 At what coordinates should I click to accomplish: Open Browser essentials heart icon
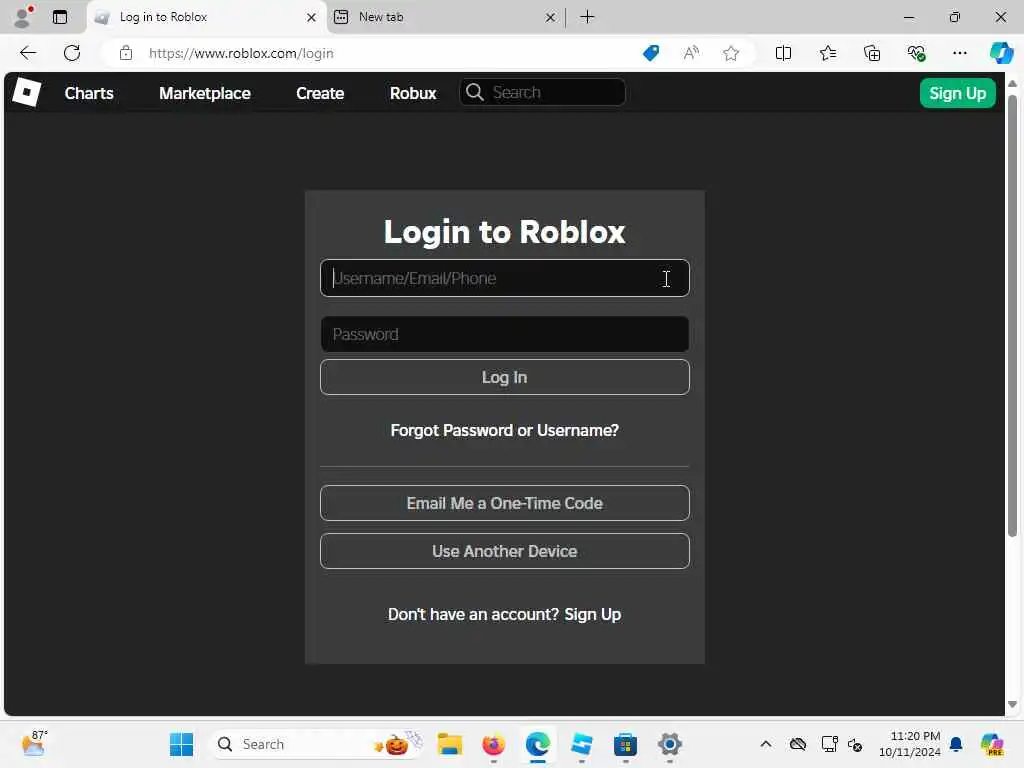point(916,53)
